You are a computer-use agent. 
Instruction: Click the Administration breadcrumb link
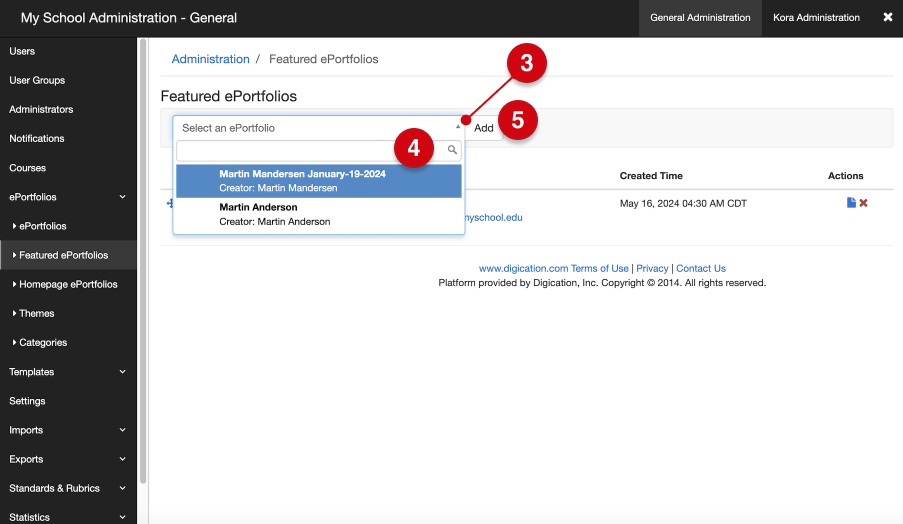click(x=210, y=59)
